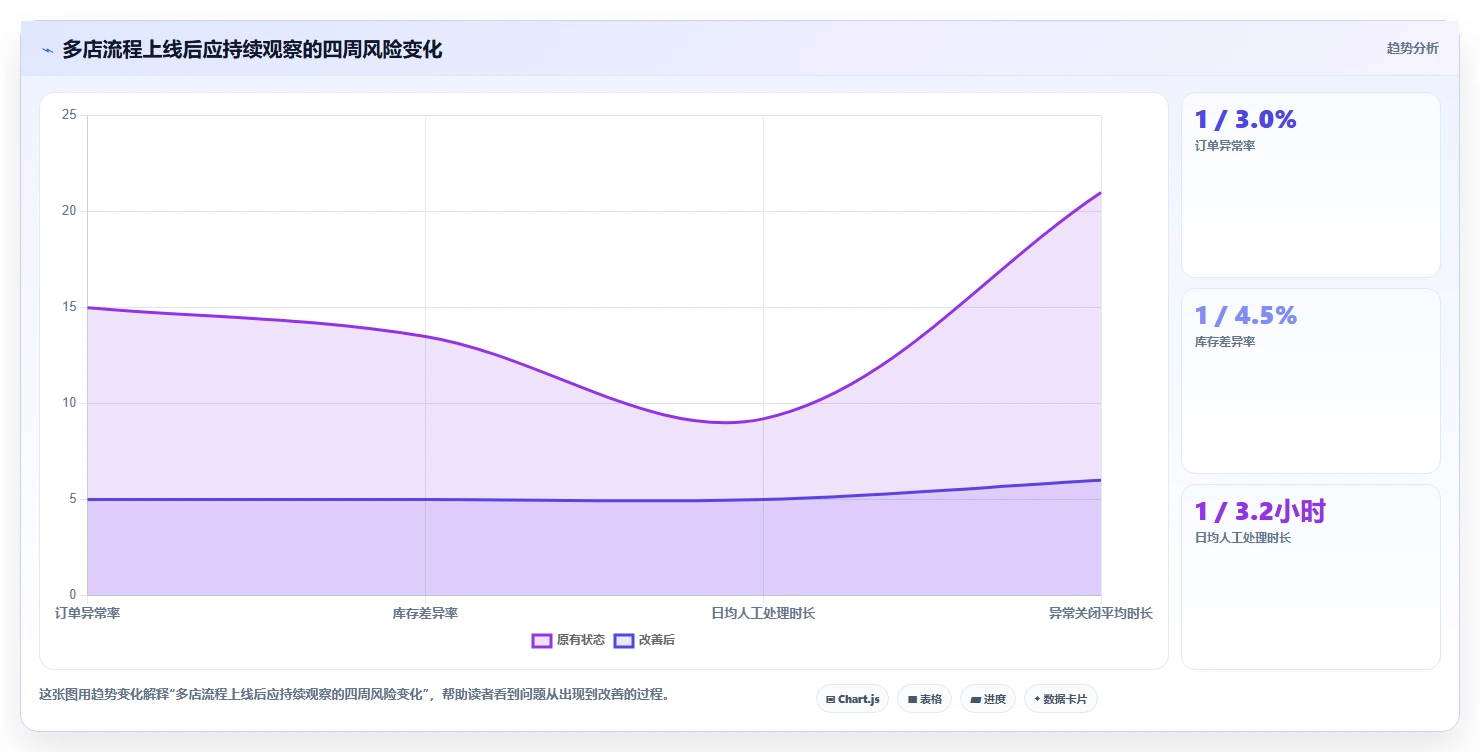The height and width of the screenshot is (752, 1480).
Task: Select the Chart.js chip
Action: tap(852, 699)
